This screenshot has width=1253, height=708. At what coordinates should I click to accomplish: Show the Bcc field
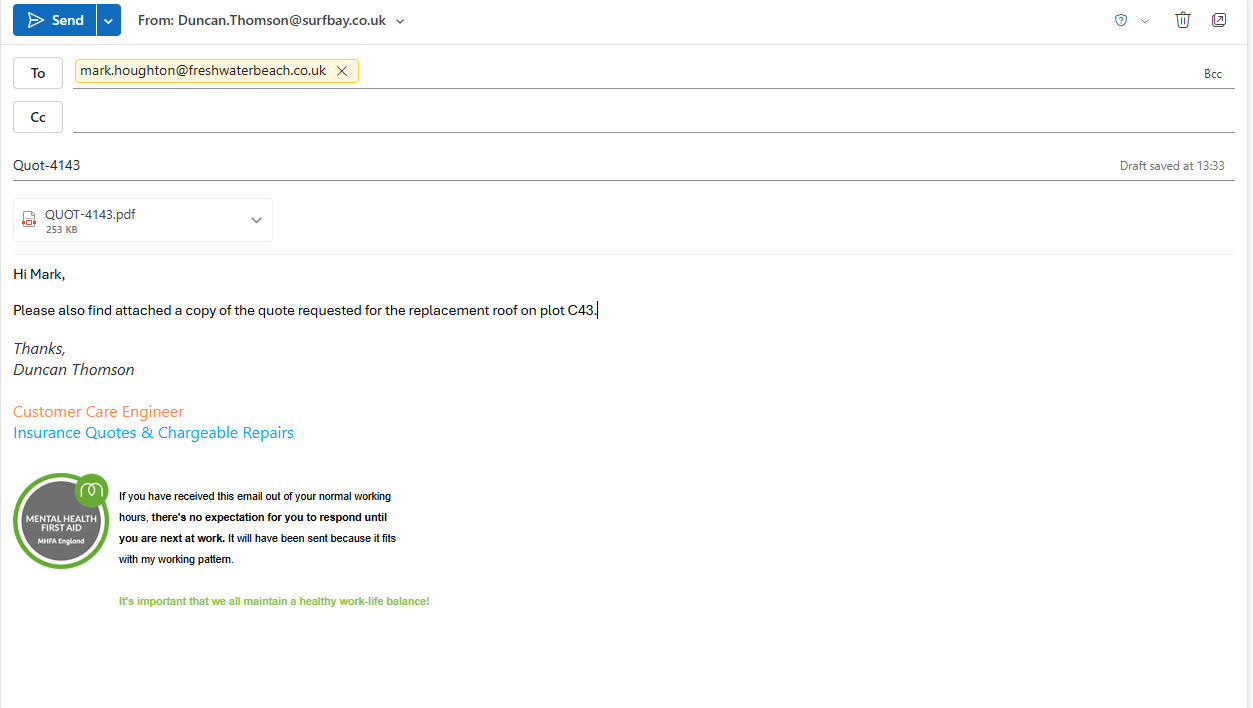point(1212,74)
